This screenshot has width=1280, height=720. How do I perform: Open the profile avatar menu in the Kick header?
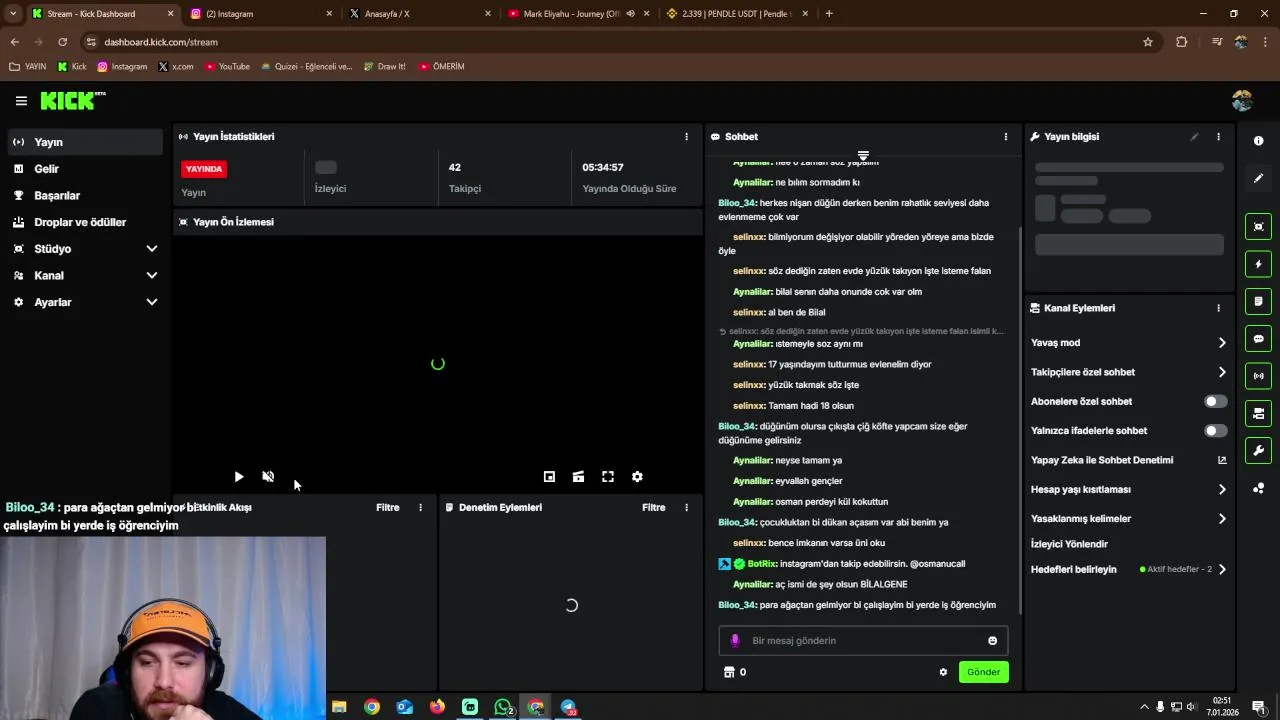point(1242,101)
